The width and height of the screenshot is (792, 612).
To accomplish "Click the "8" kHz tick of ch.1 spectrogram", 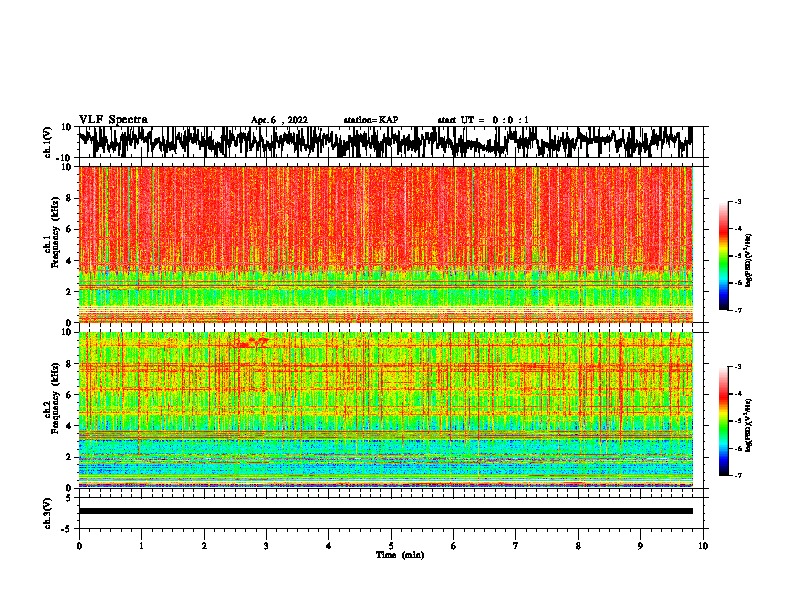I will 69,198.
